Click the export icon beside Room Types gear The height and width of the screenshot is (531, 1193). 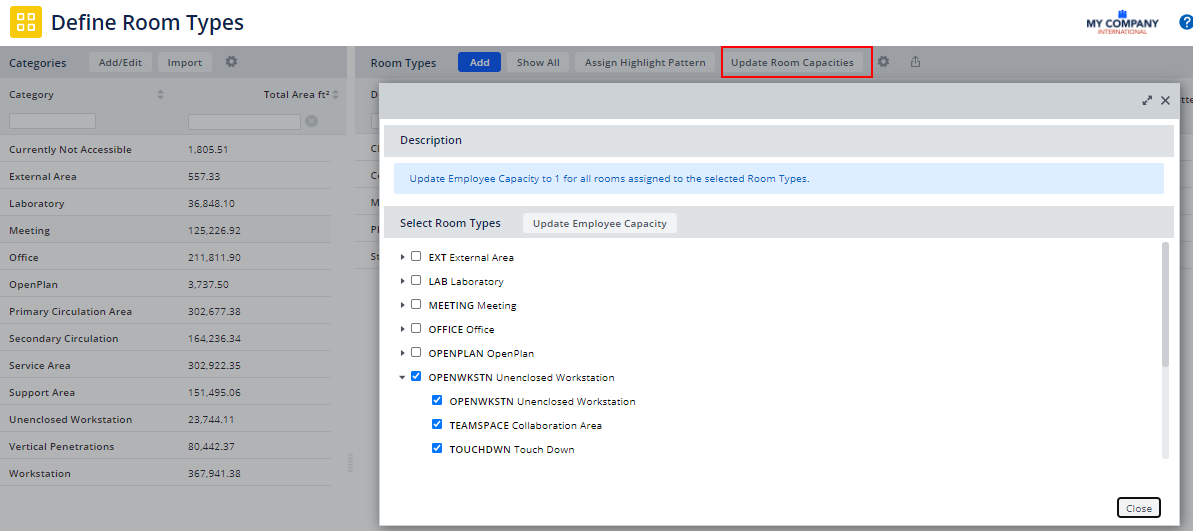[x=915, y=62]
